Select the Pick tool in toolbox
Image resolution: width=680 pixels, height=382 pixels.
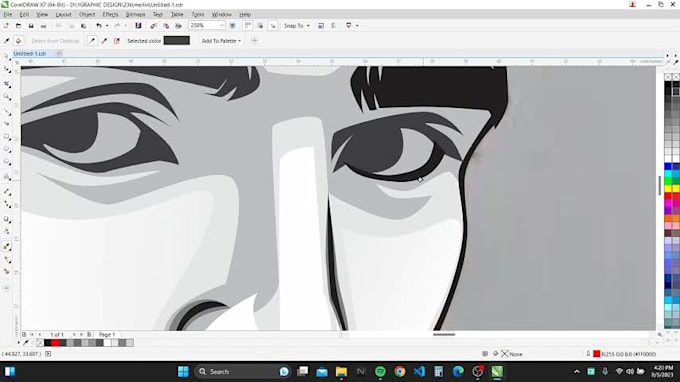coord(7,57)
